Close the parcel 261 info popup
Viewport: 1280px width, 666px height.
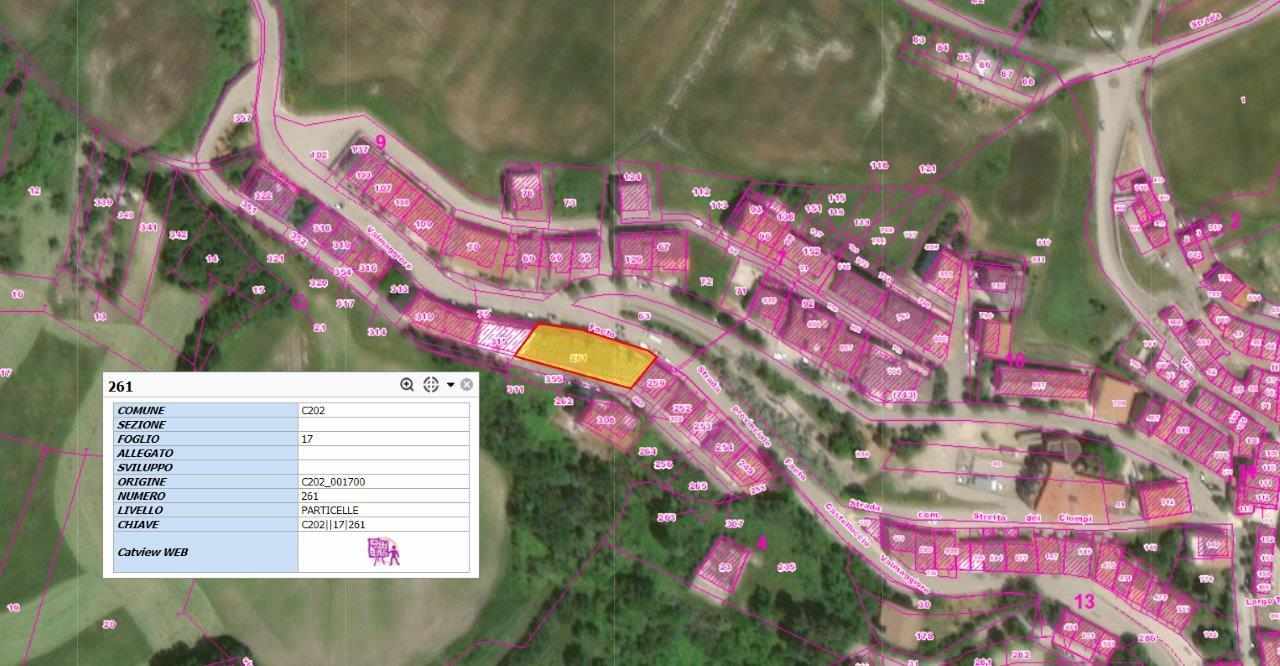coord(467,385)
